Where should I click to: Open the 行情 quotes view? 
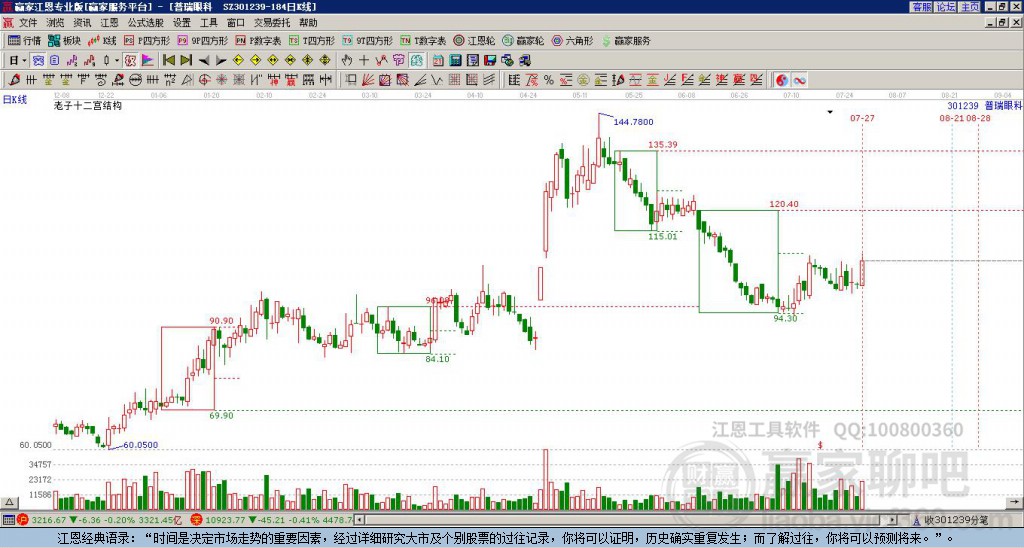(x=25, y=40)
